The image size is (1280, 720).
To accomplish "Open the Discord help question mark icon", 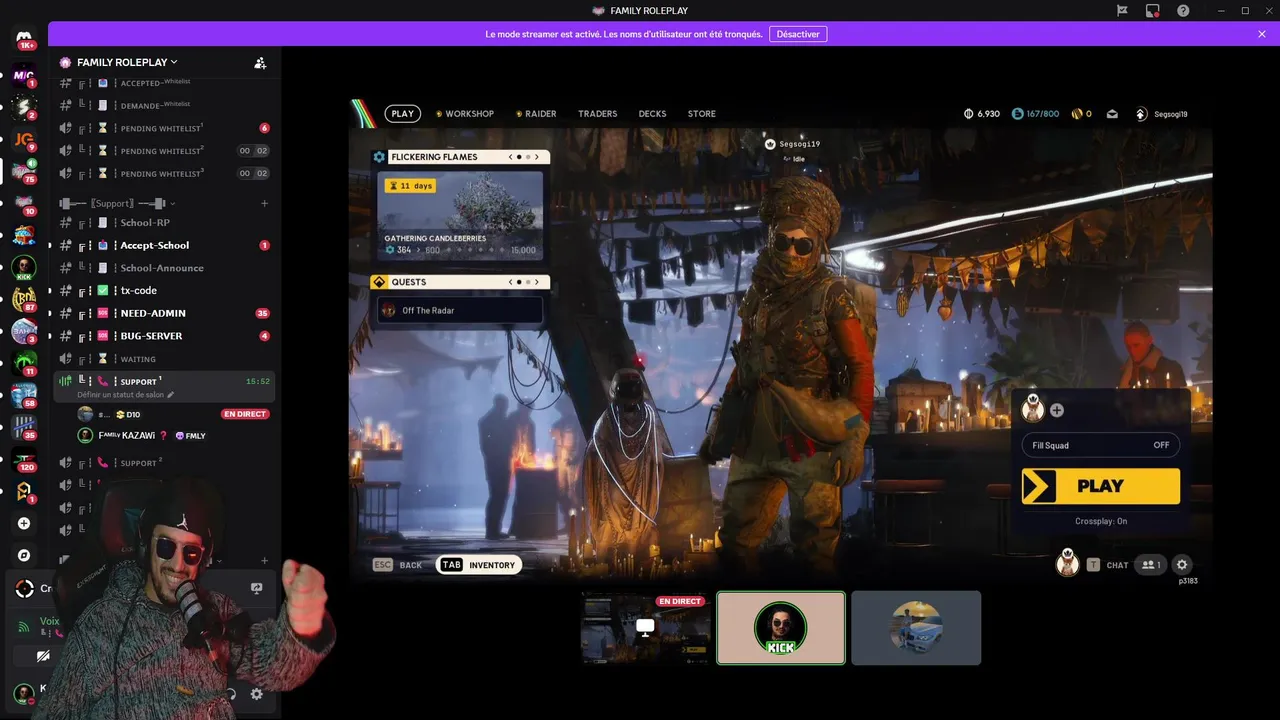I will pos(1183,10).
